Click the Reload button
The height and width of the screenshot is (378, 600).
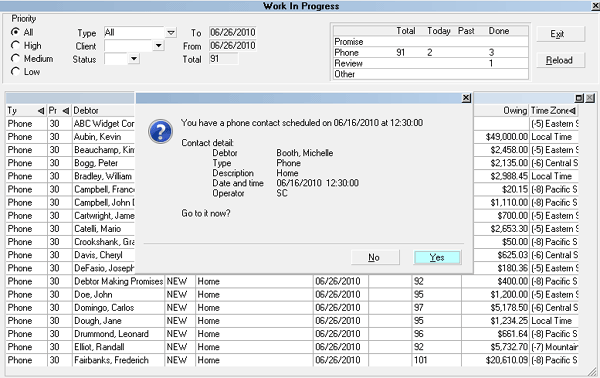(x=560, y=60)
